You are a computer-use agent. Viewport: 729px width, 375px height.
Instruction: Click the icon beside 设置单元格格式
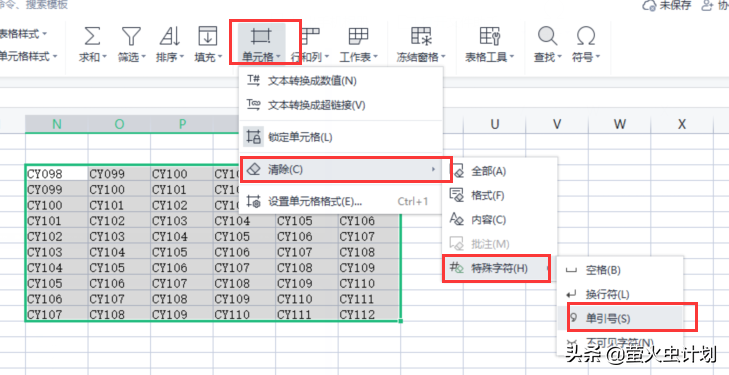[x=253, y=201]
